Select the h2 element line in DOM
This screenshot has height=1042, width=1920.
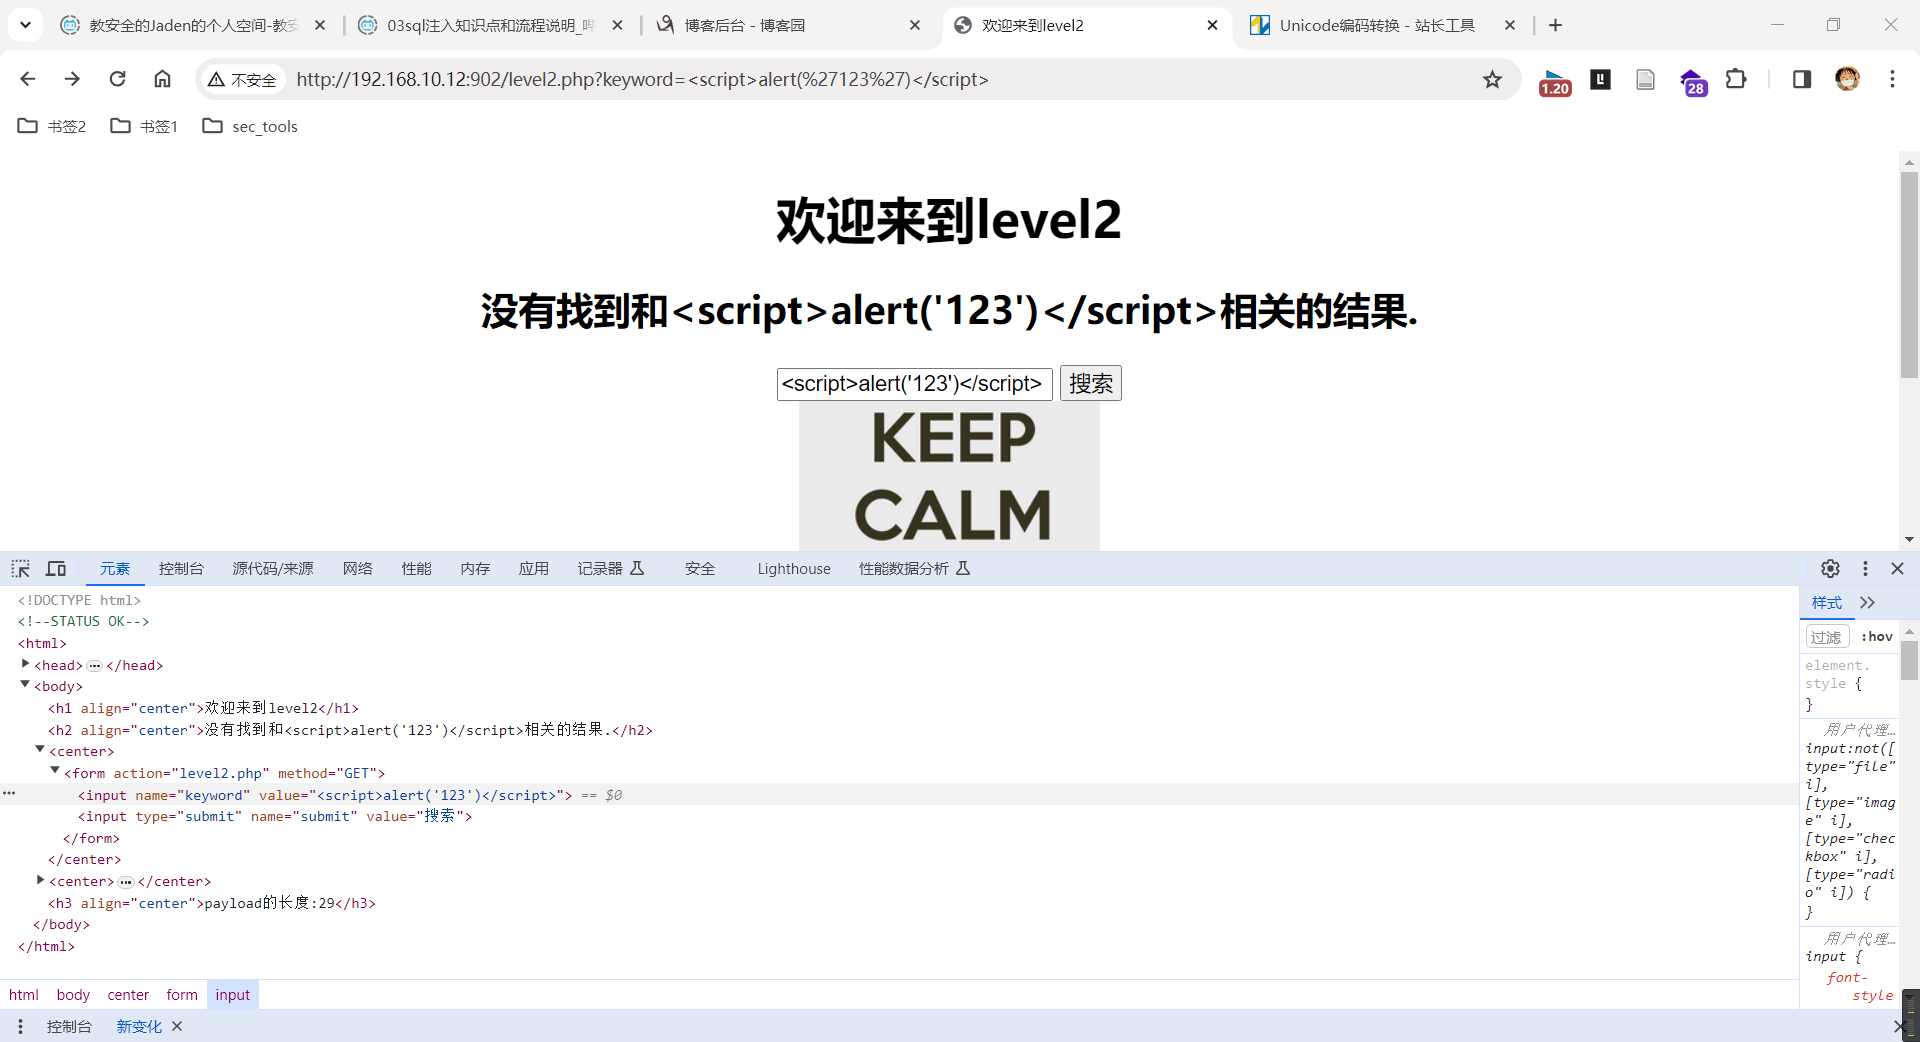coord(350,730)
